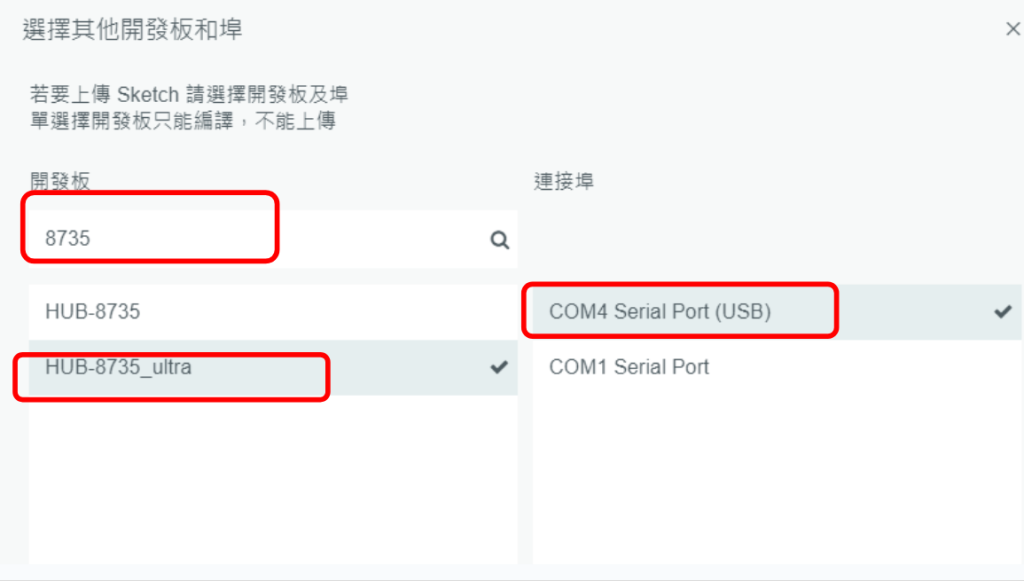This screenshot has height=581, width=1024.
Task: Click the dialog title 選擇其他開發板和埠
Action: tap(133, 29)
